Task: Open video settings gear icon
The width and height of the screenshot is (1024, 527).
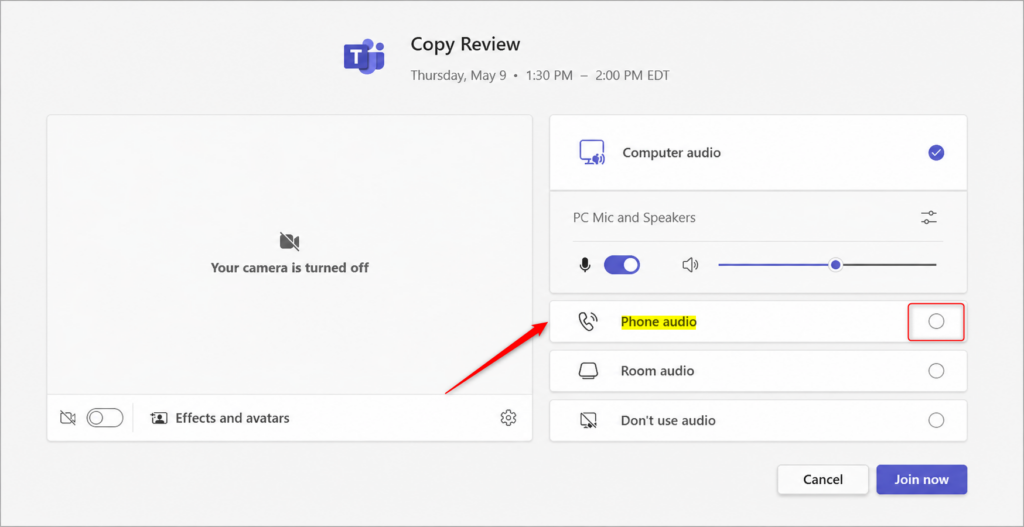Action: [x=508, y=418]
